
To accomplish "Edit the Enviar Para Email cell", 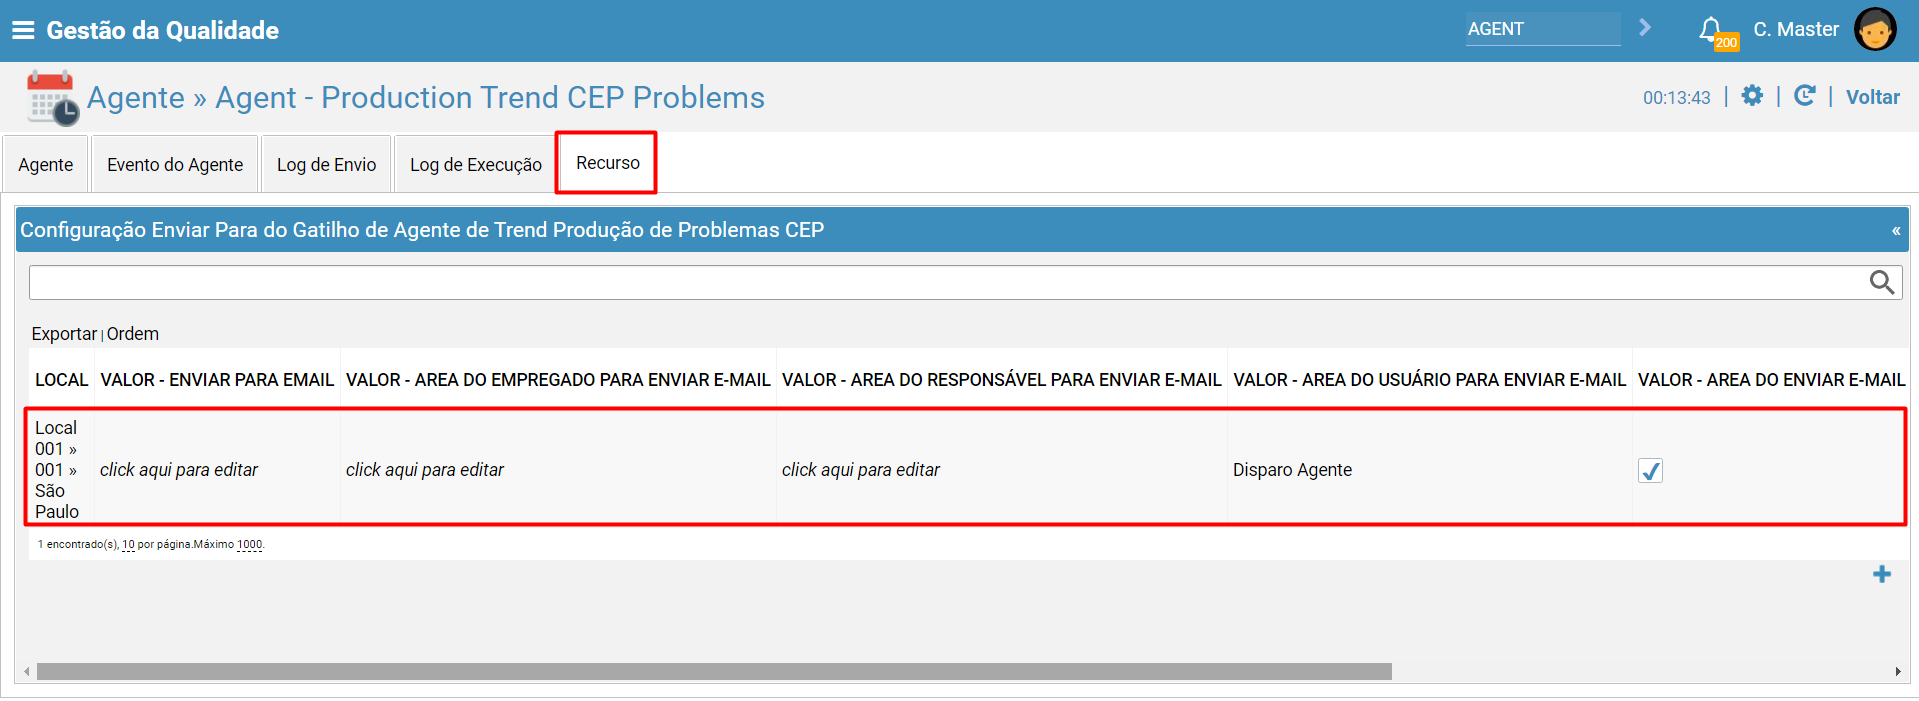I will tap(179, 470).
